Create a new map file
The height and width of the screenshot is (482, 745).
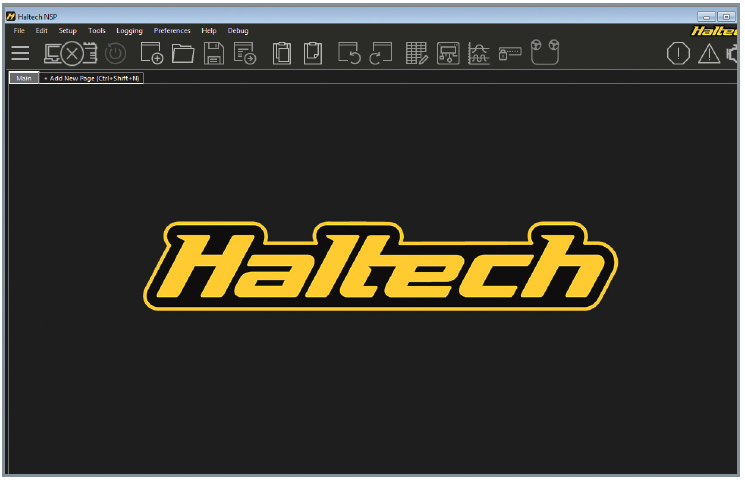click(x=152, y=53)
